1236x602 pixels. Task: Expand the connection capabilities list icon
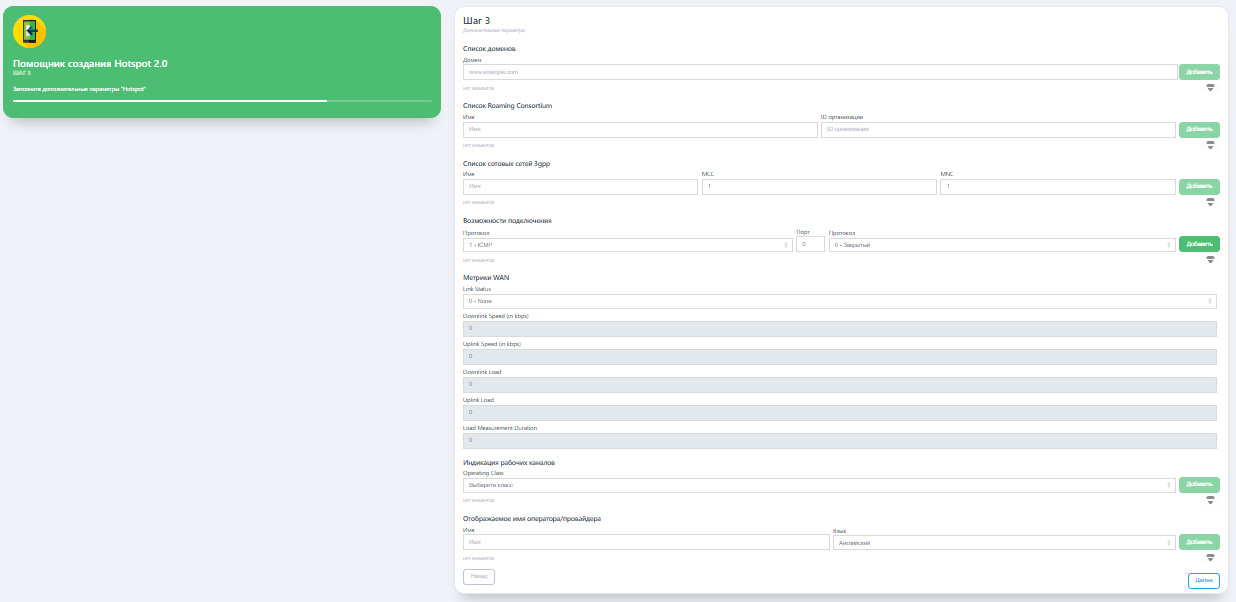[x=1210, y=259]
